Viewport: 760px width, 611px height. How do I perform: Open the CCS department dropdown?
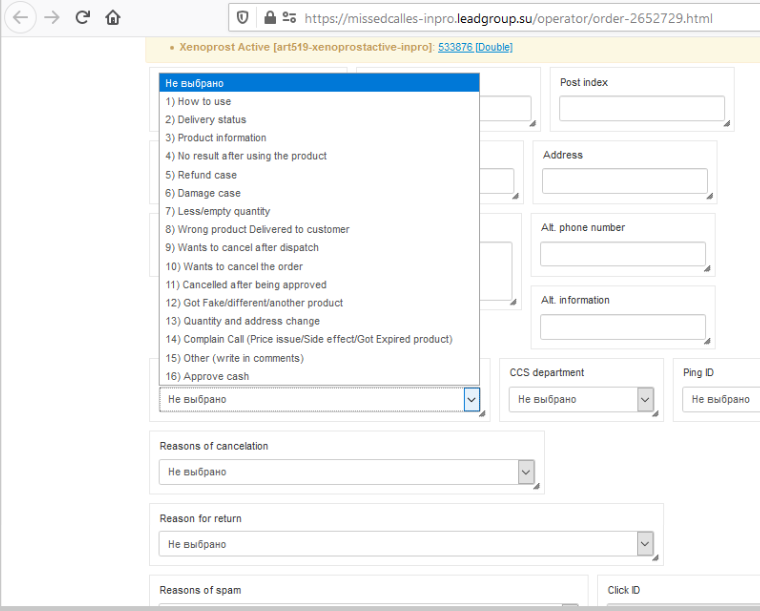click(581, 400)
